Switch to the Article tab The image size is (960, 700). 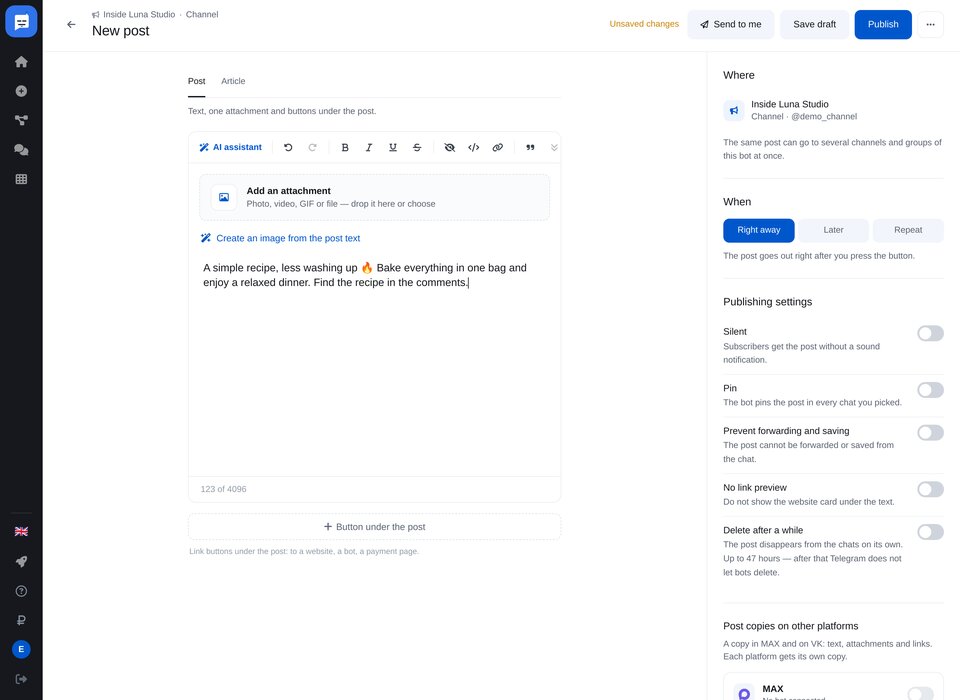coord(233,81)
